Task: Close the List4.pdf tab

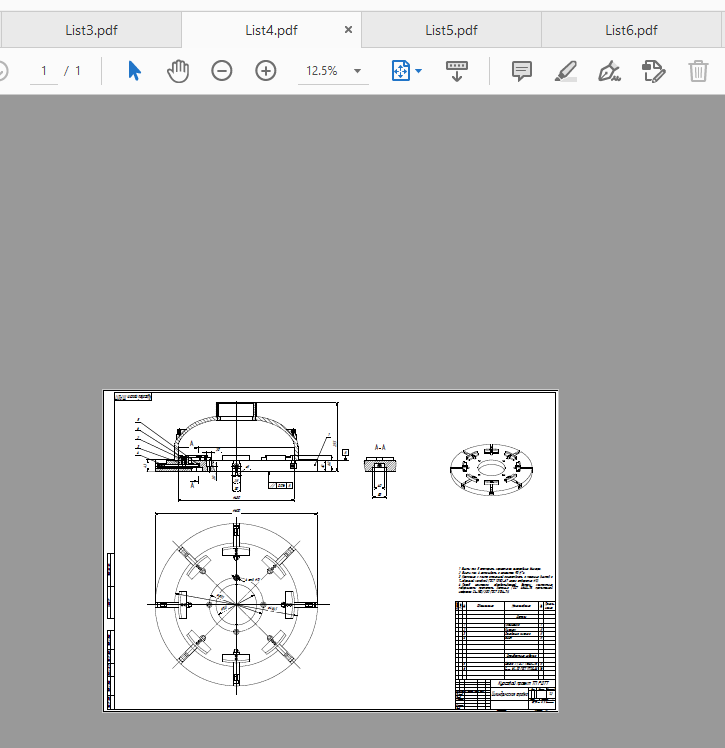Action: (x=348, y=30)
